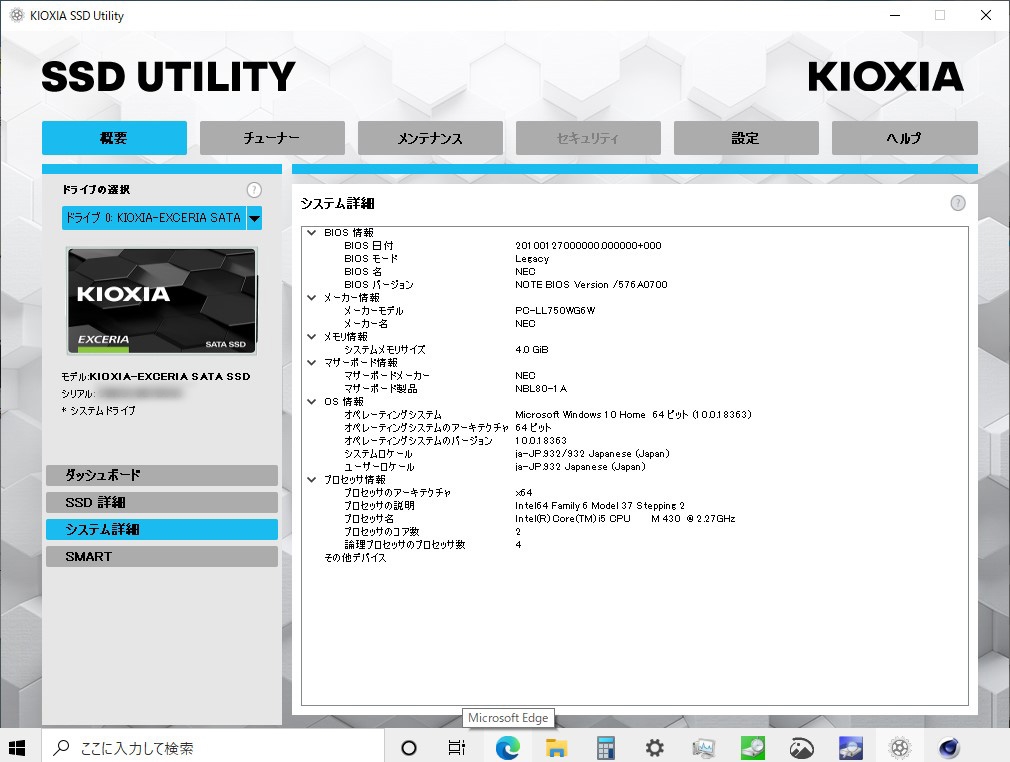Open the メンテナンス tab
This screenshot has width=1010, height=762.
pyautogui.click(x=430, y=138)
